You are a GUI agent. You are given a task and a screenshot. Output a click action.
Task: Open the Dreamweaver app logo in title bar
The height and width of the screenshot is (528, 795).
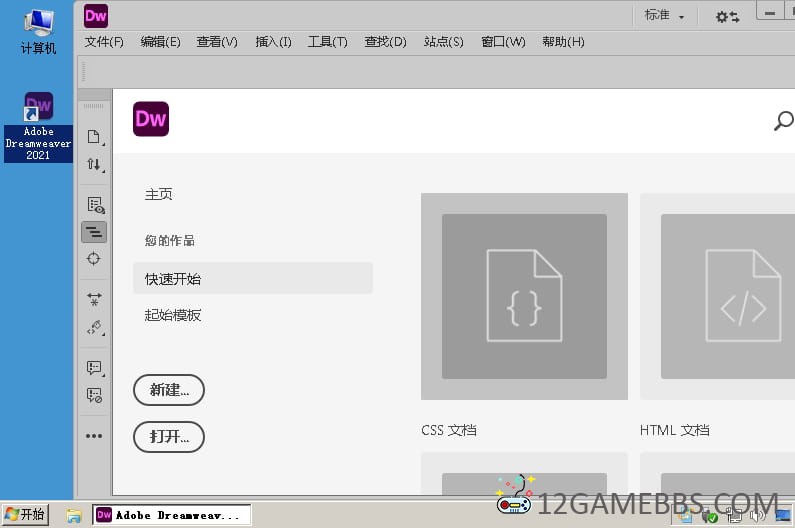pyautogui.click(x=96, y=16)
